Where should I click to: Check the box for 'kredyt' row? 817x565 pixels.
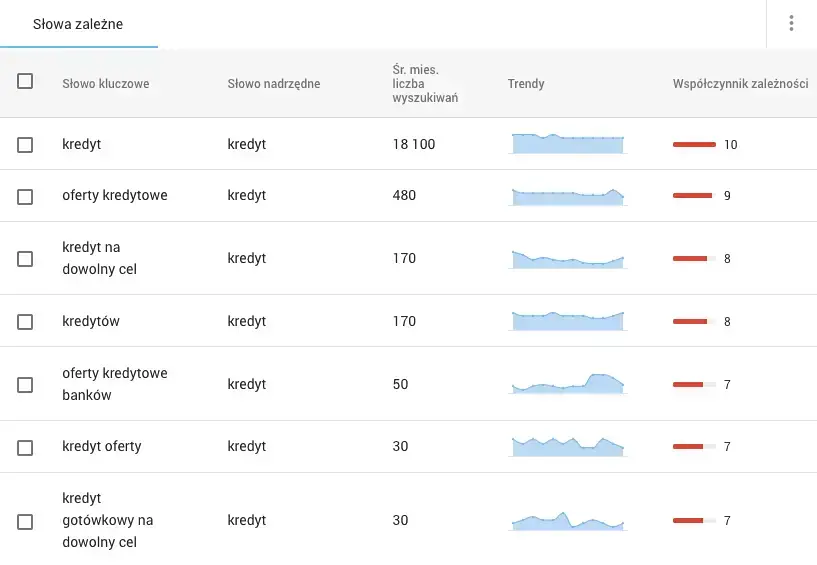(25, 145)
